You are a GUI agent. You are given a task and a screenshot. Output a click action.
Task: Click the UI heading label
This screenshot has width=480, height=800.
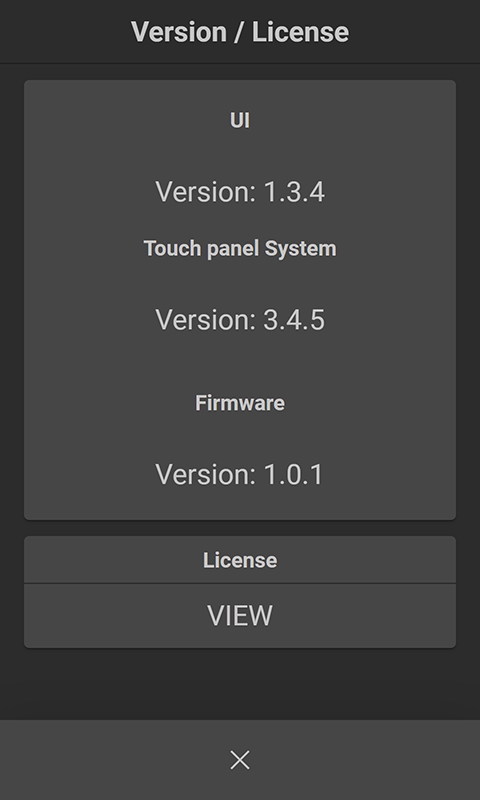pos(240,120)
